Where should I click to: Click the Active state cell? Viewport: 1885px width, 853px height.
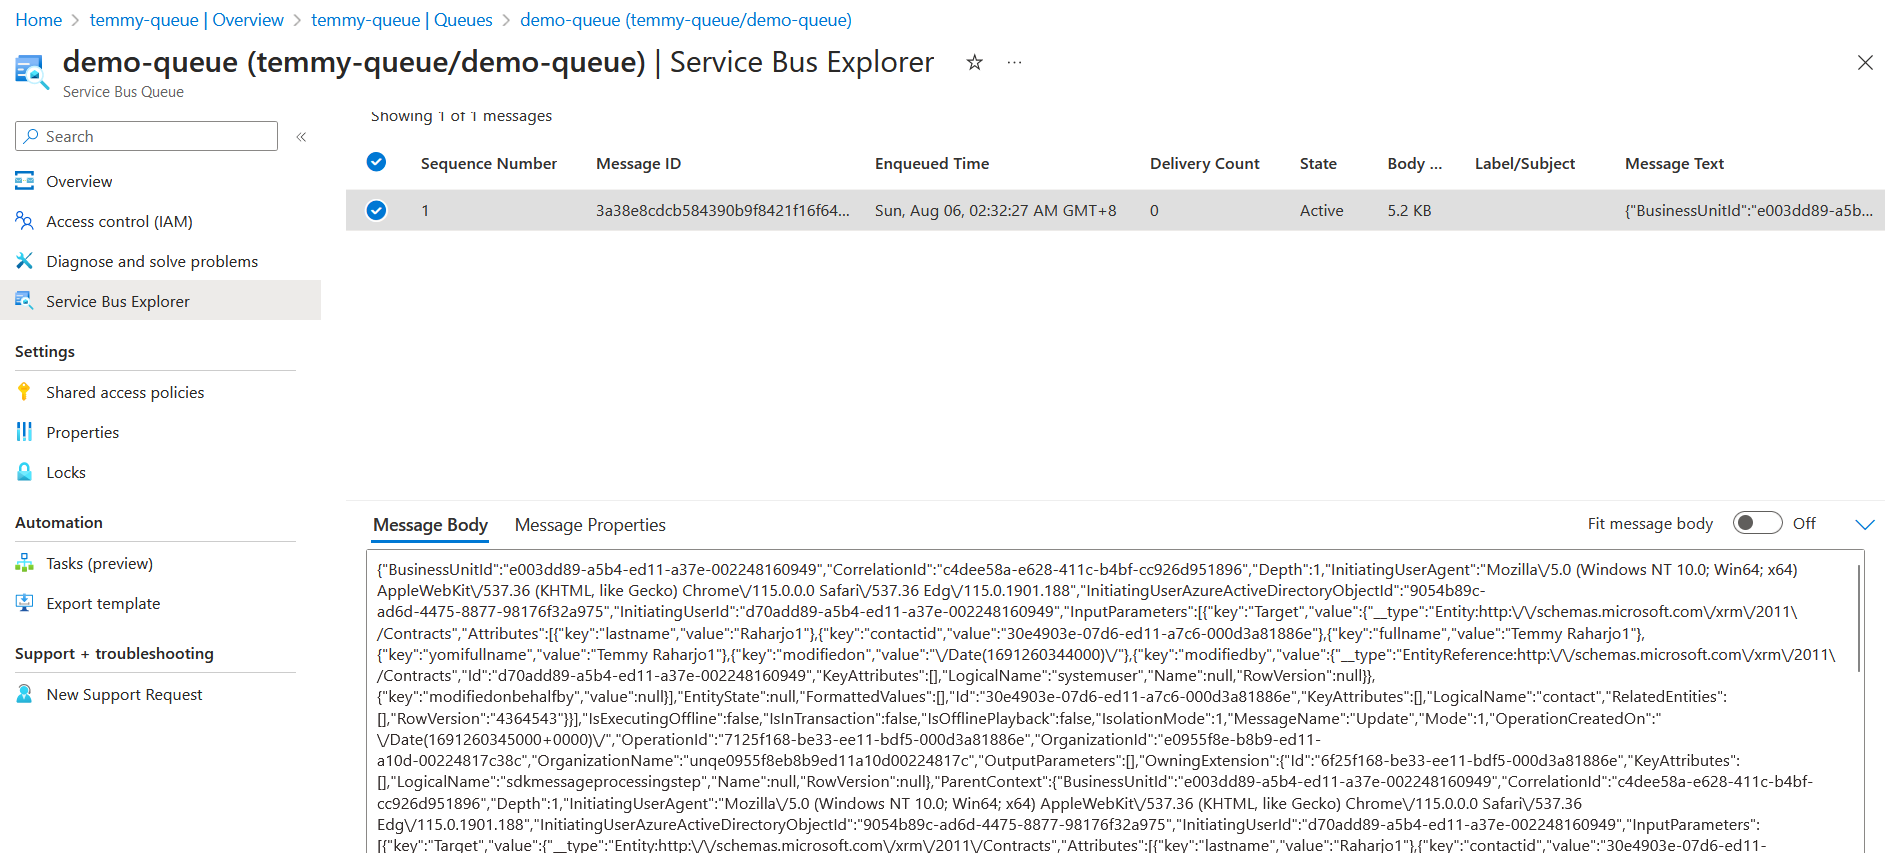click(x=1321, y=210)
